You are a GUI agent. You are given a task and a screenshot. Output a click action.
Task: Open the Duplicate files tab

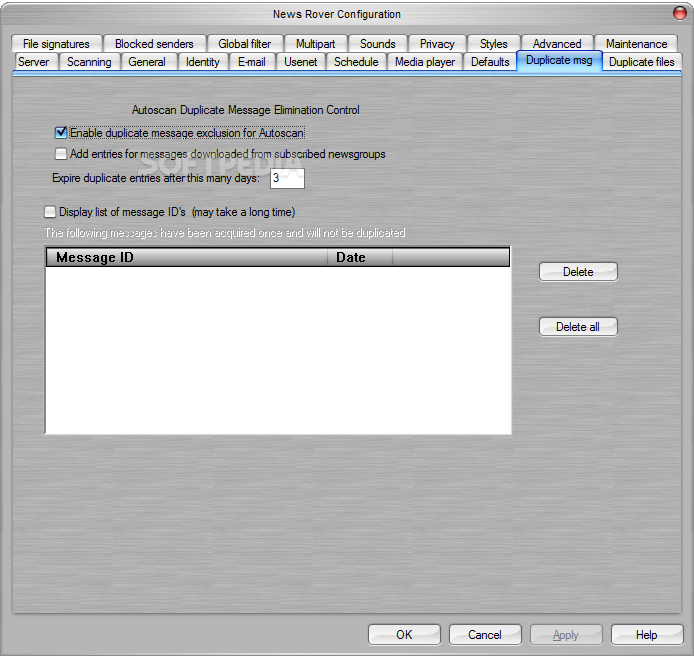point(642,62)
